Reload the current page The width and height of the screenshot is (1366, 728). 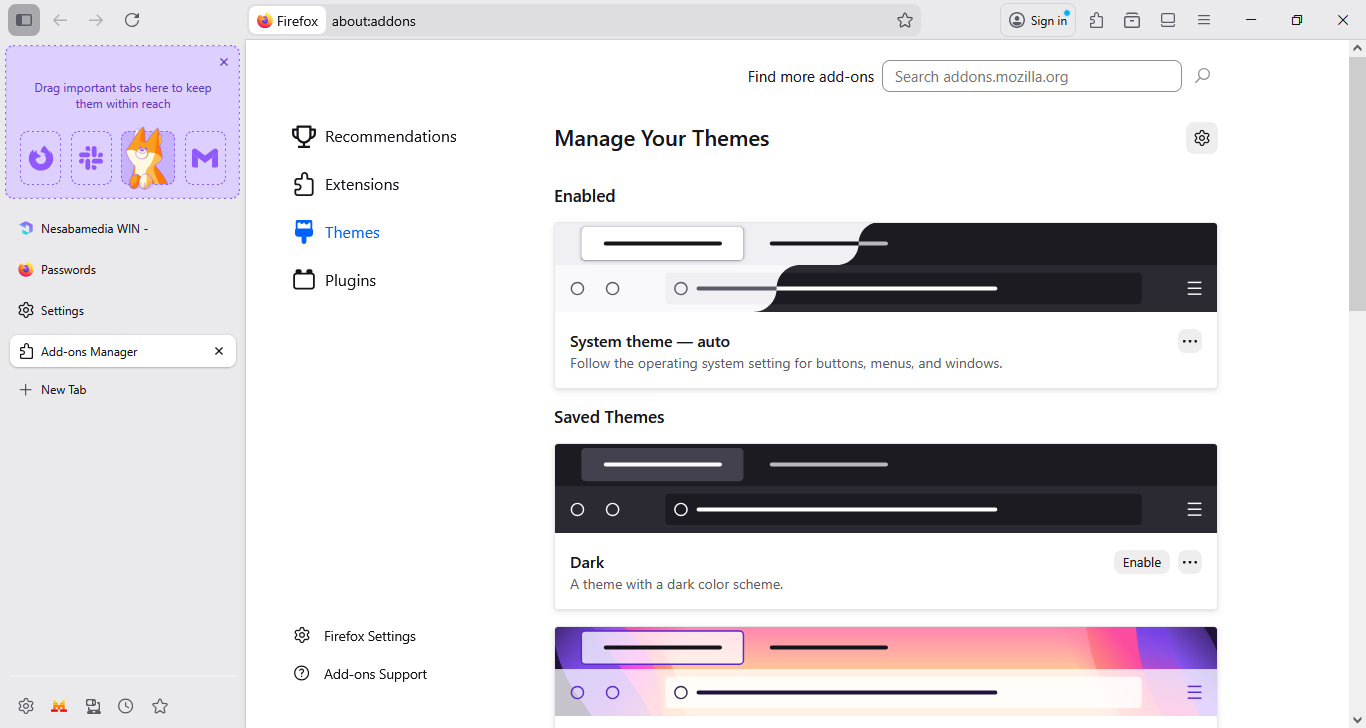132,20
